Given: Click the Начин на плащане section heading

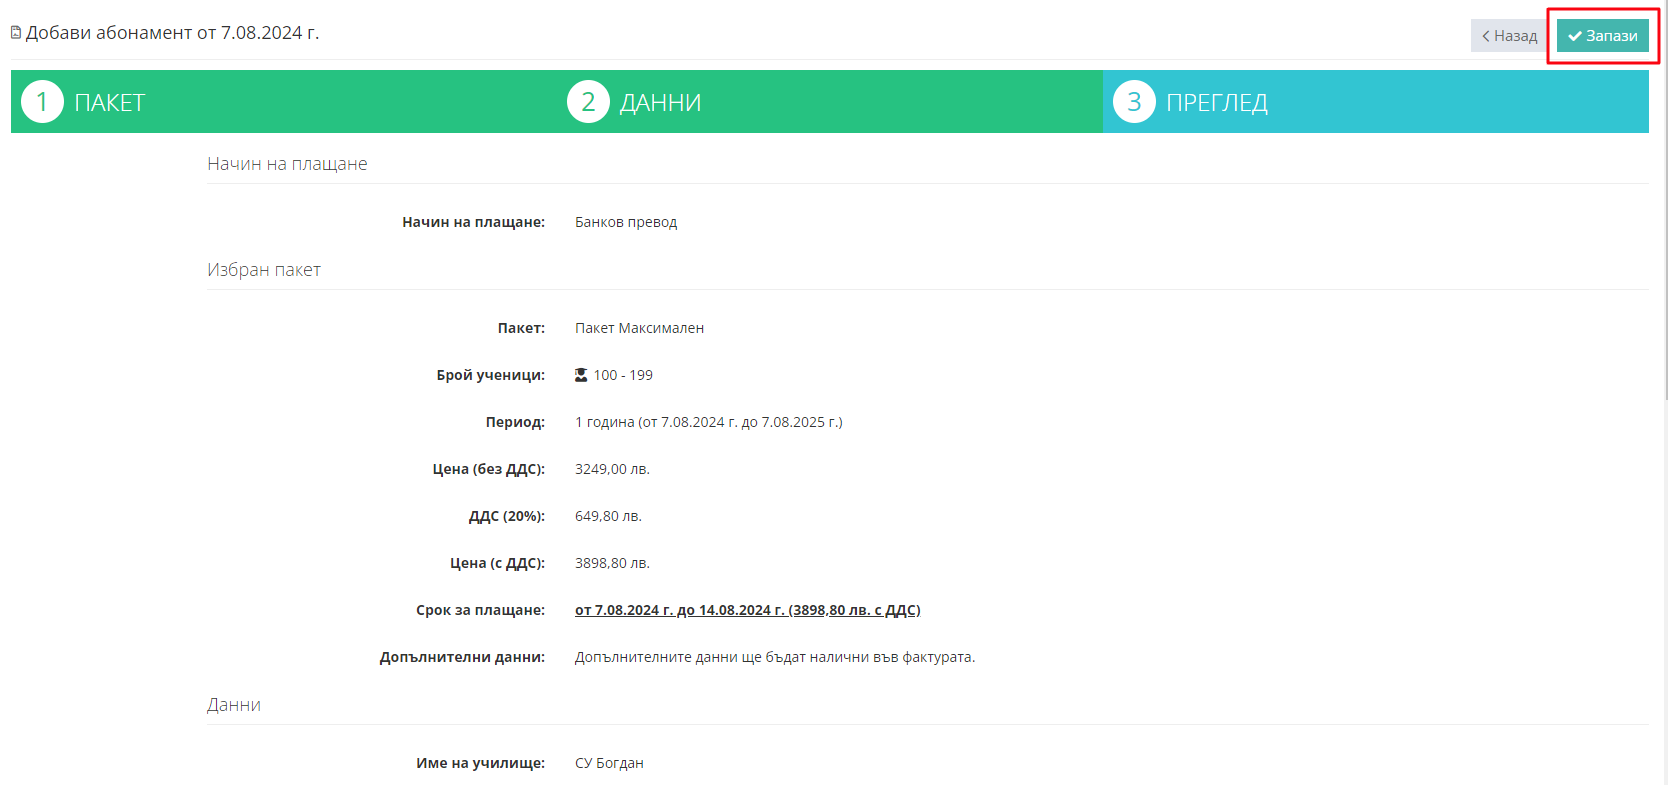Looking at the screenshot, I should coord(287,164).
